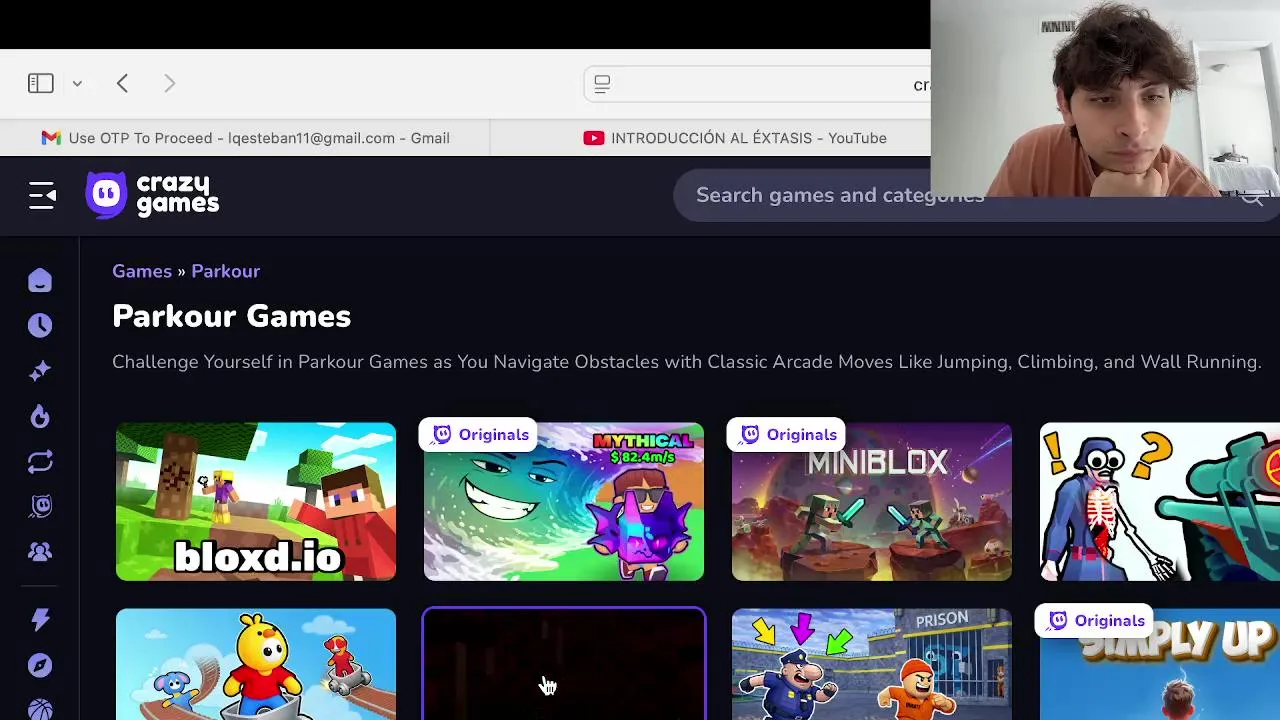
Task: Switch to INTRODUCCIÓN AL ÉXTASIS YouTube tab
Action: pyautogui.click(x=735, y=138)
